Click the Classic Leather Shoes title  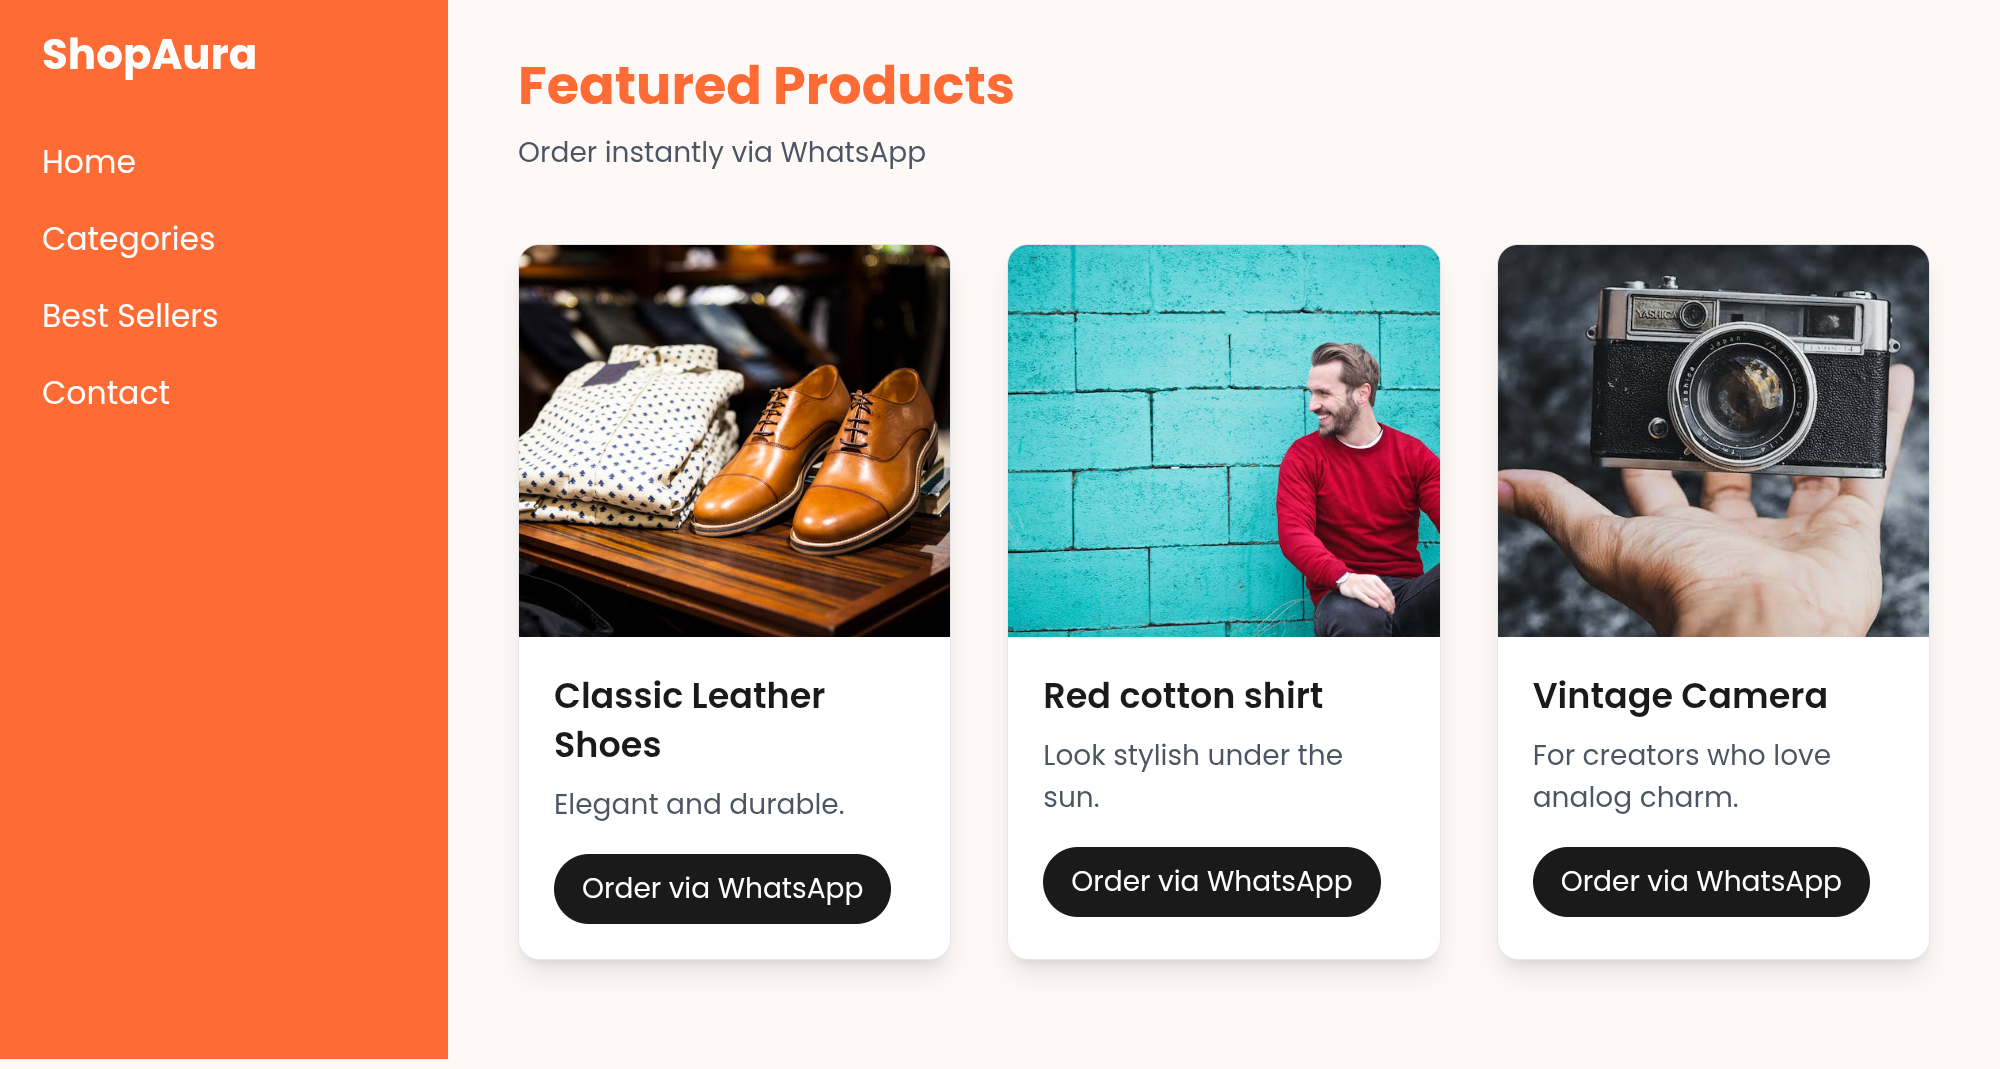[689, 720]
